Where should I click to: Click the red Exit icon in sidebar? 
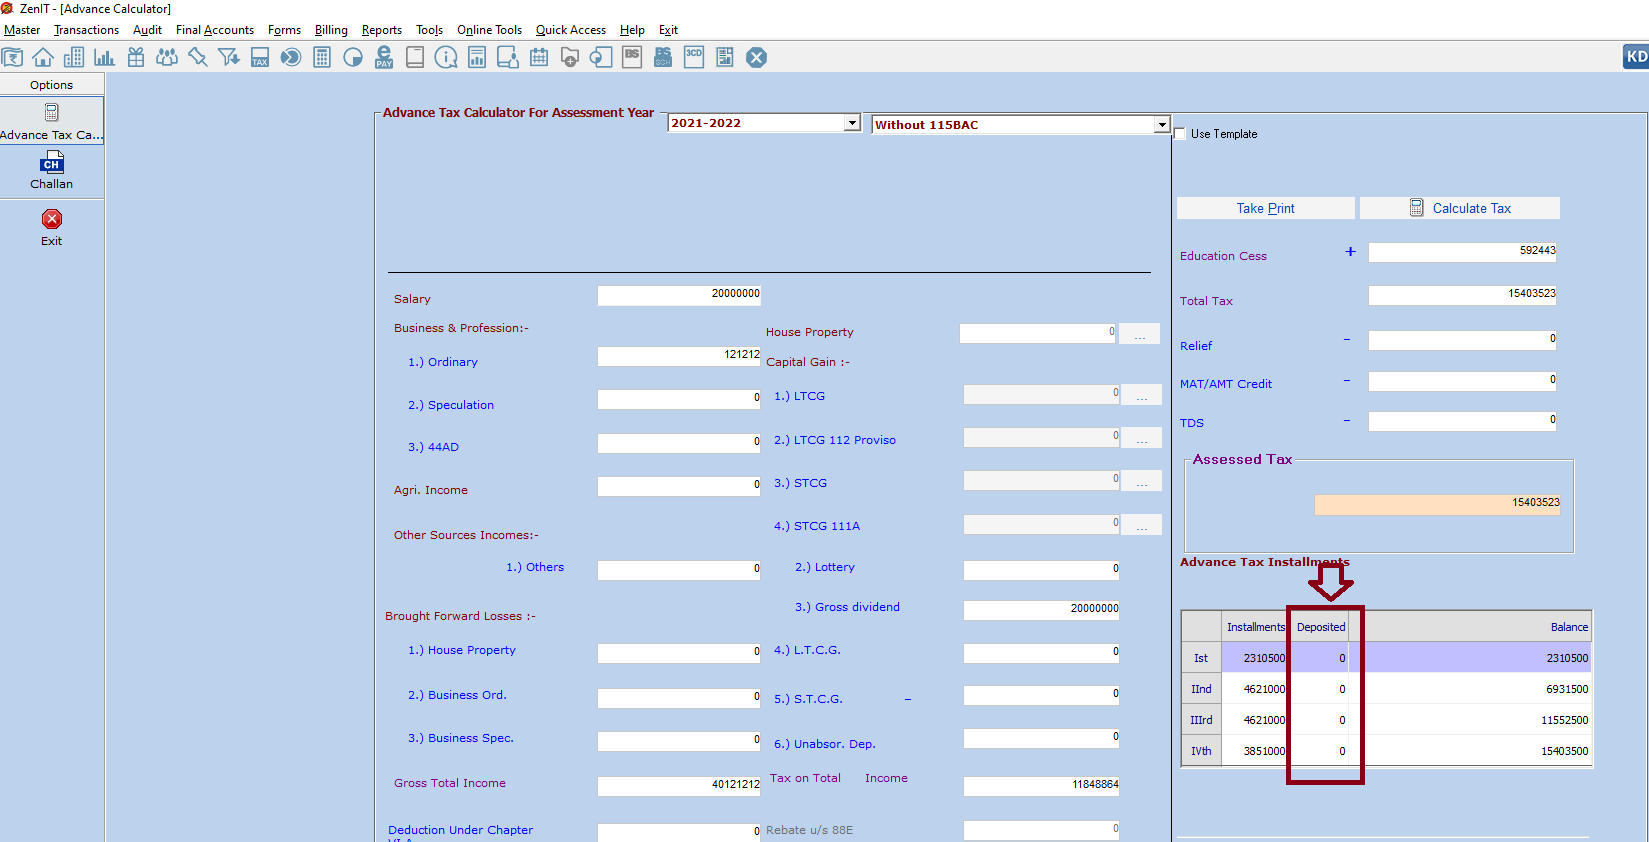coord(52,219)
